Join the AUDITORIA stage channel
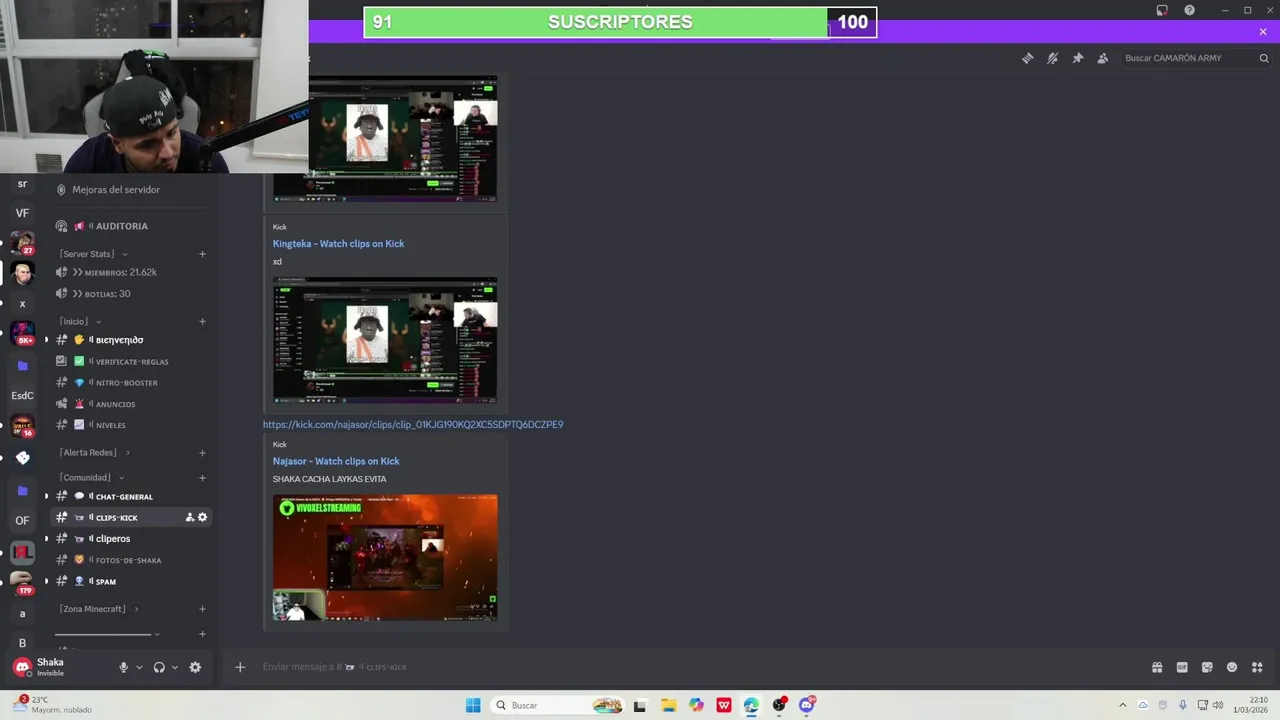Viewport: 1280px width, 720px height. 121,226
